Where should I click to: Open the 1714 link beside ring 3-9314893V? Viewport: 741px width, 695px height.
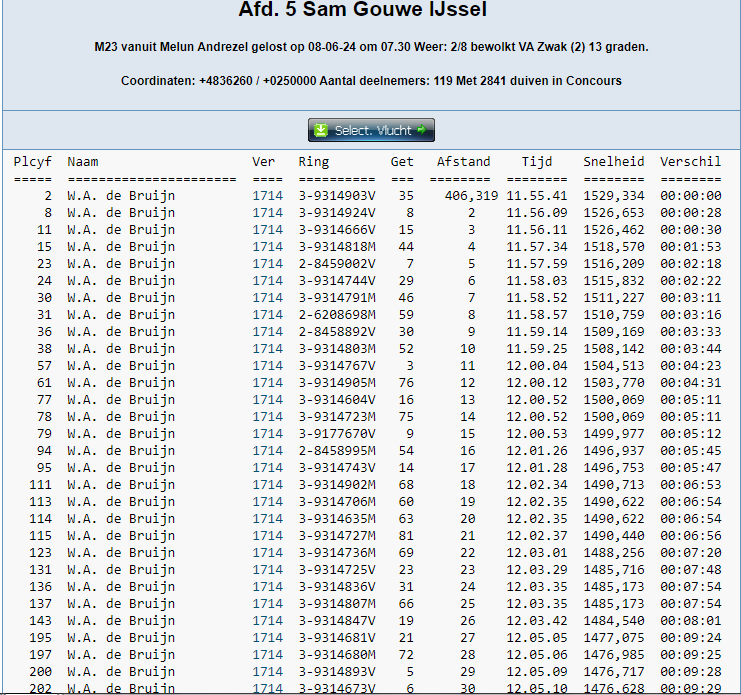click(267, 672)
